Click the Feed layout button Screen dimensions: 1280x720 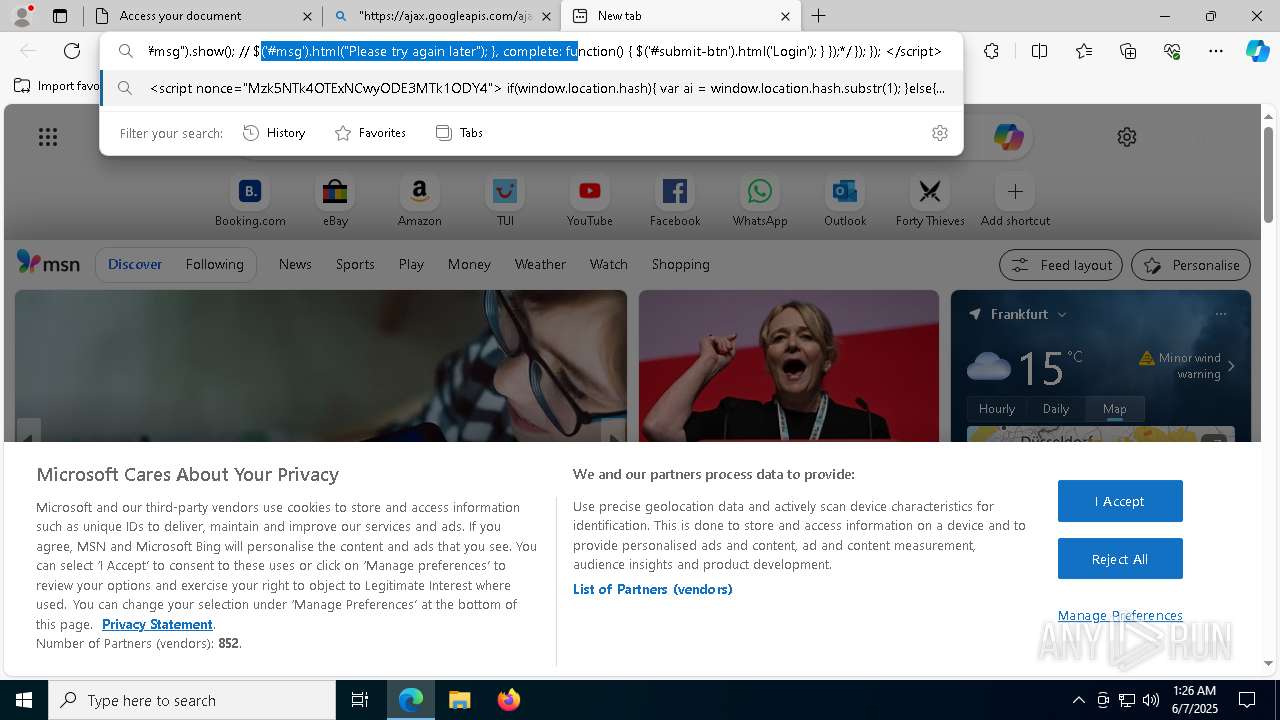1061,265
